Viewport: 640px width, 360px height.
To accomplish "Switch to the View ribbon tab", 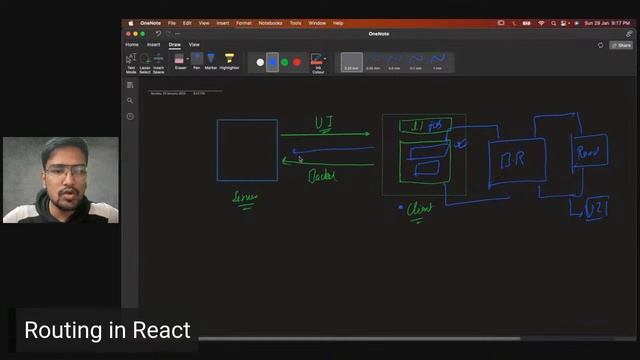I will tap(194, 44).
